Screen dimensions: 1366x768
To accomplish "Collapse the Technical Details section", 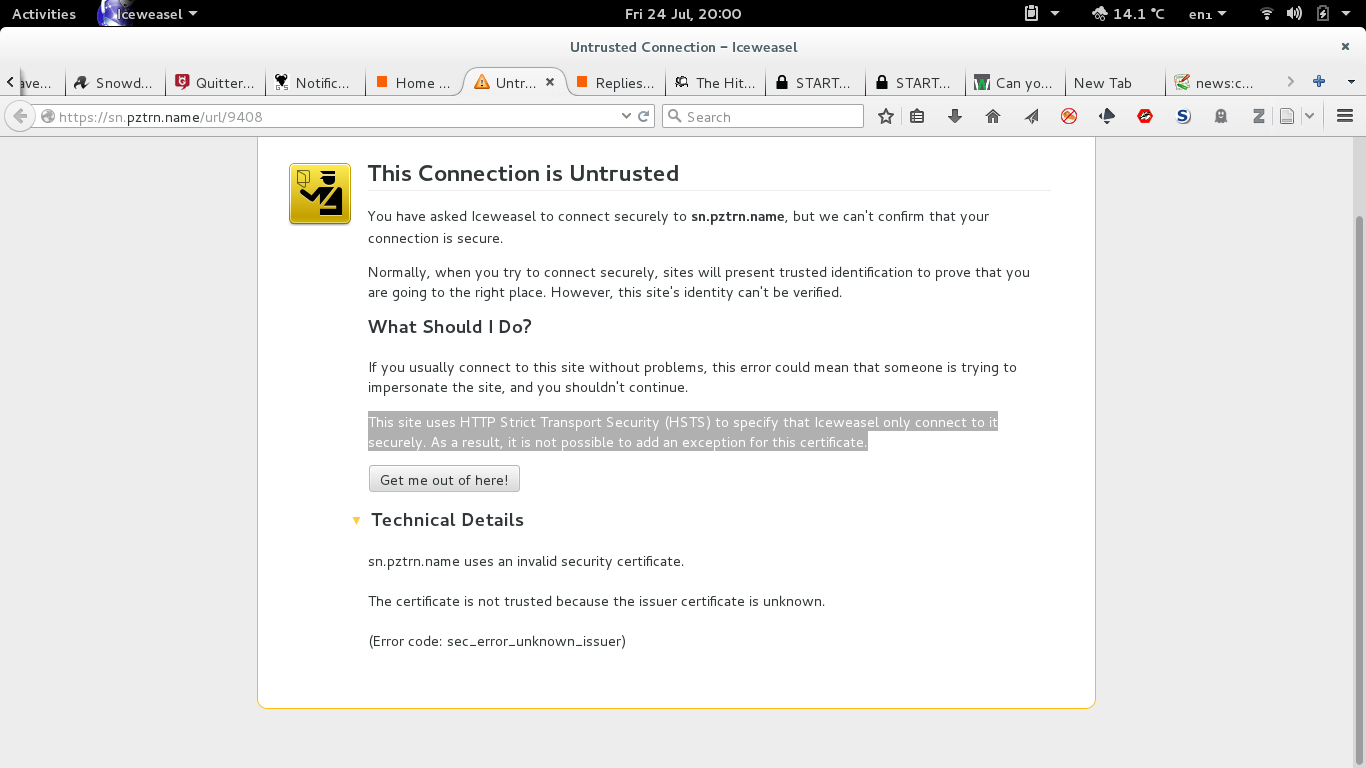I will [356, 521].
